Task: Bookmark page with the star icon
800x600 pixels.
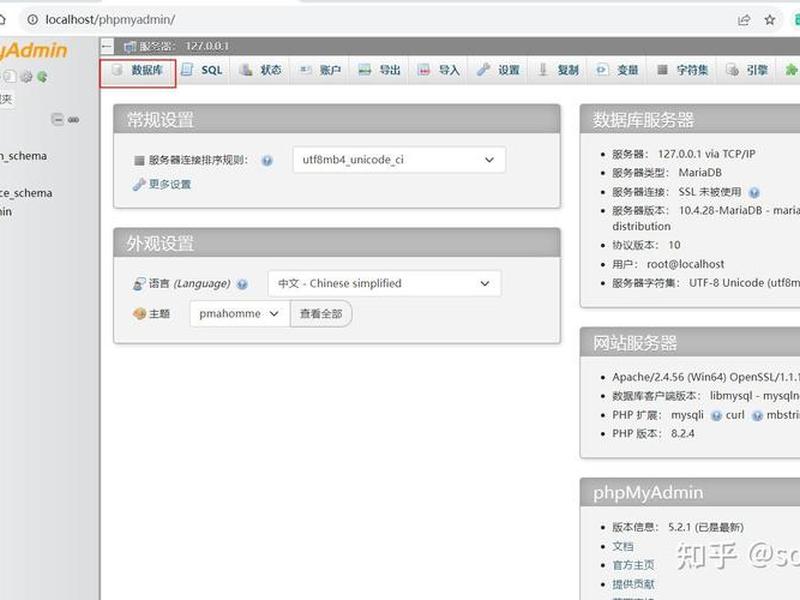Action: click(770, 20)
